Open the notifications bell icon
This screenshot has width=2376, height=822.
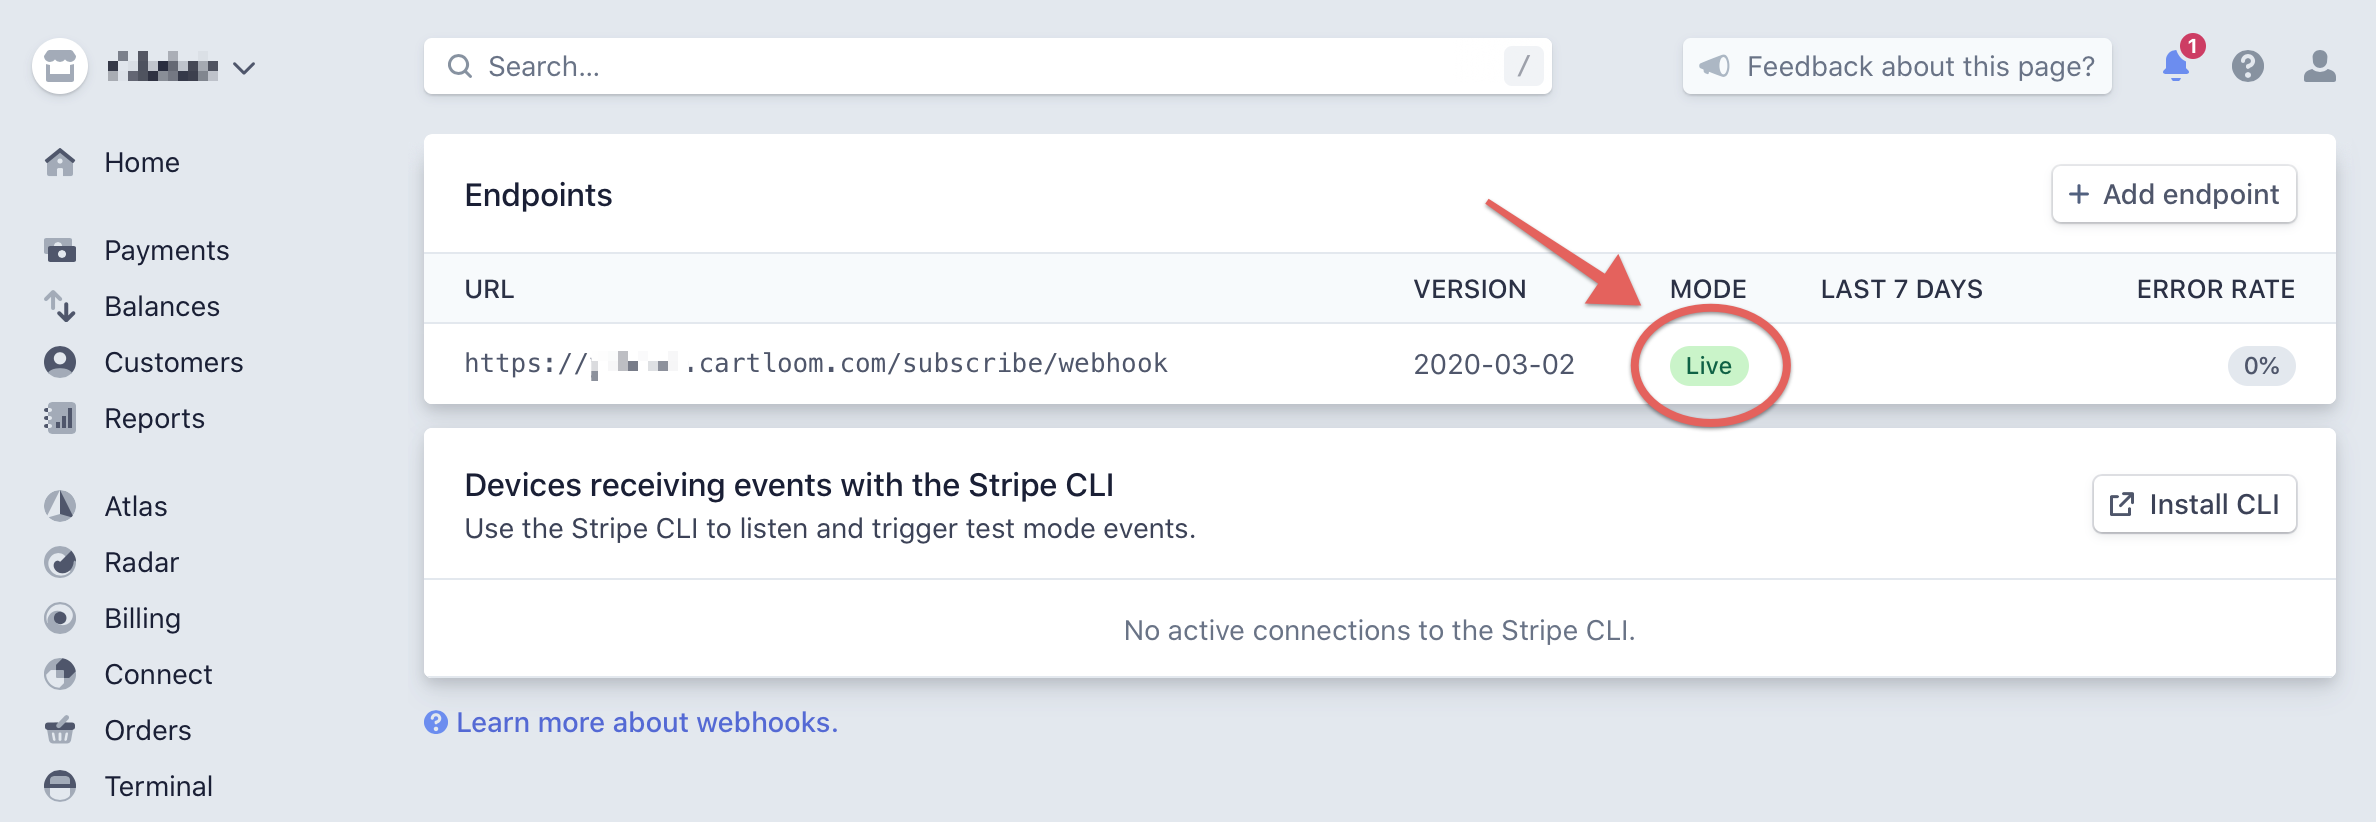(2176, 66)
